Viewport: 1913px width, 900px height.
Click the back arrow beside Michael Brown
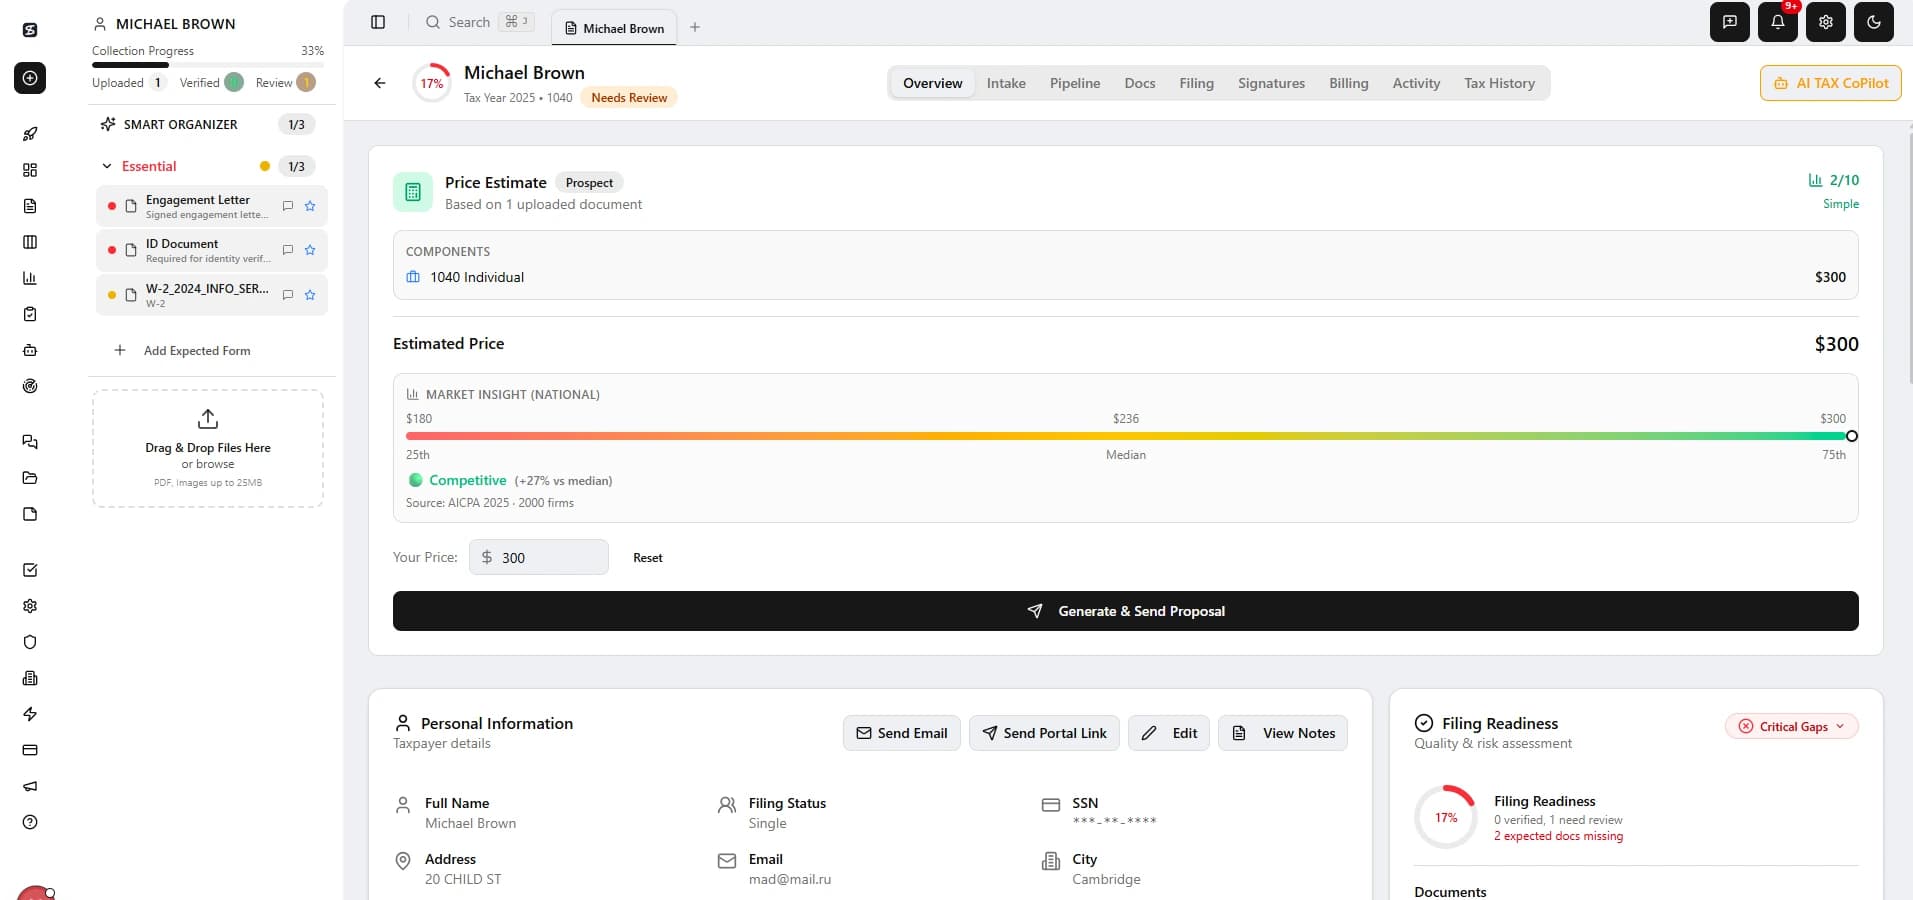pyautogui.click(x=380, y=83)
